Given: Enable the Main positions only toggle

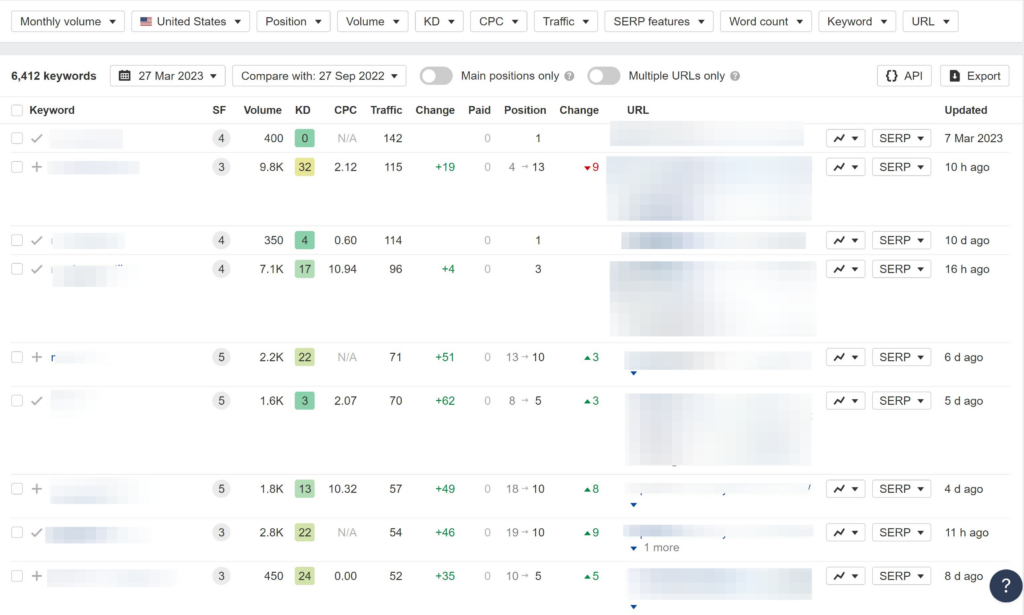Looking at the screenshot, I should tap(436, 75).
